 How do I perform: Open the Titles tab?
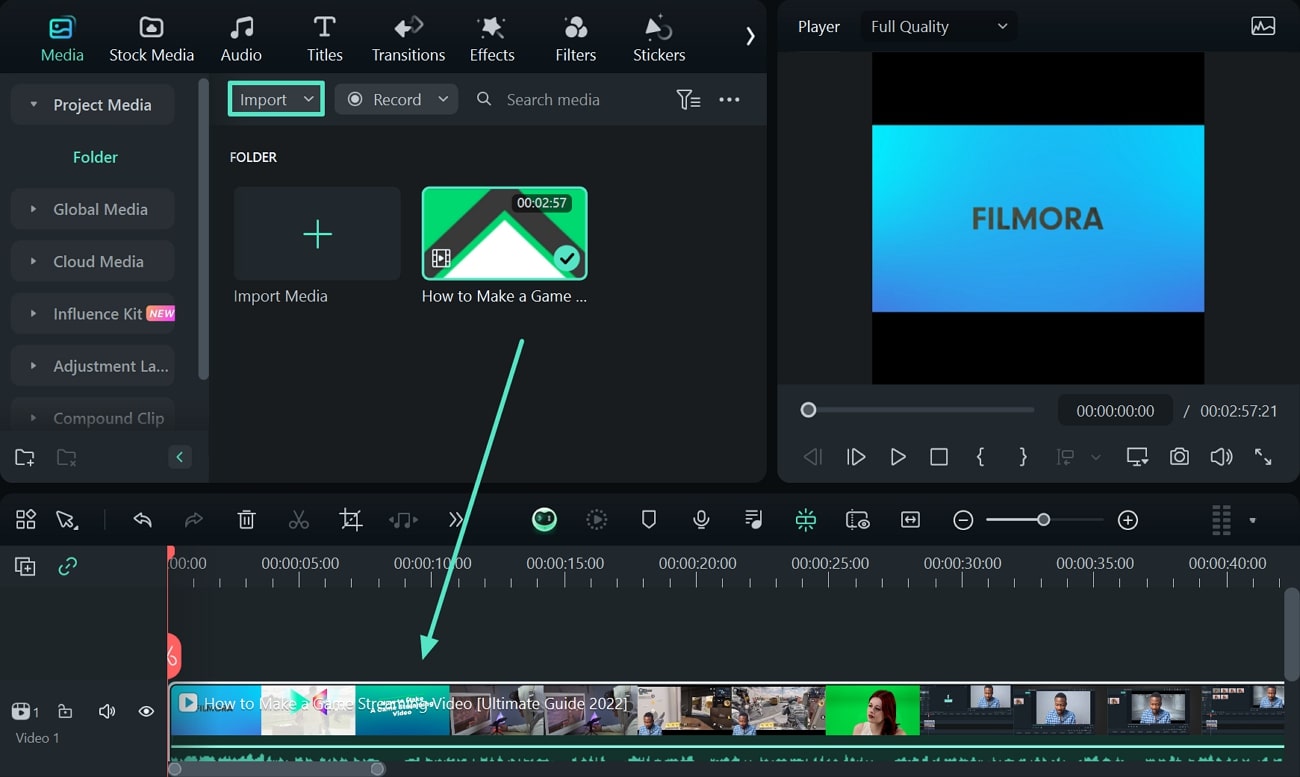tap(324, 40)
